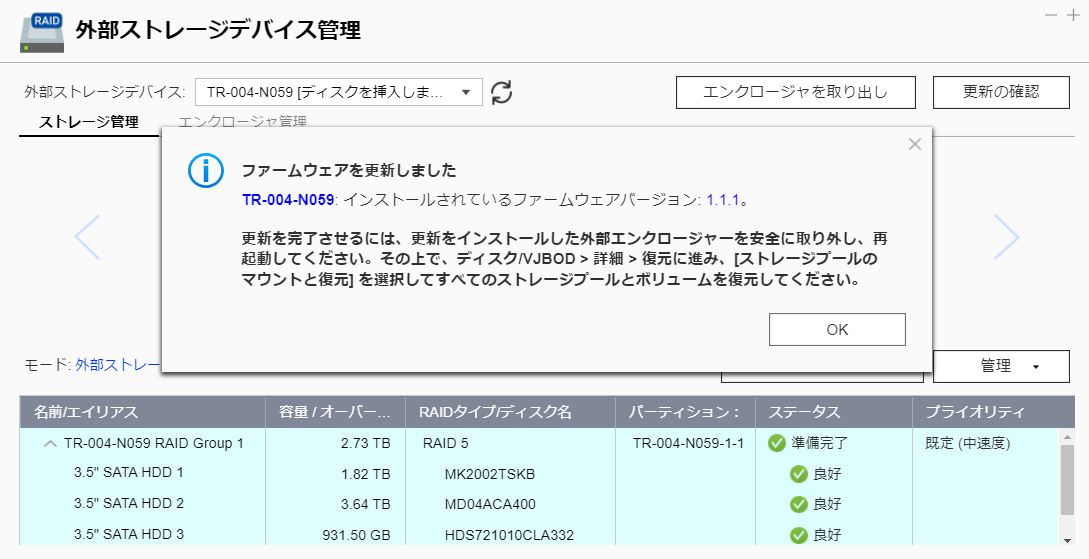Click パーティション column header
This screenshot has height=559, width=1089.
(x=685, y=412)
